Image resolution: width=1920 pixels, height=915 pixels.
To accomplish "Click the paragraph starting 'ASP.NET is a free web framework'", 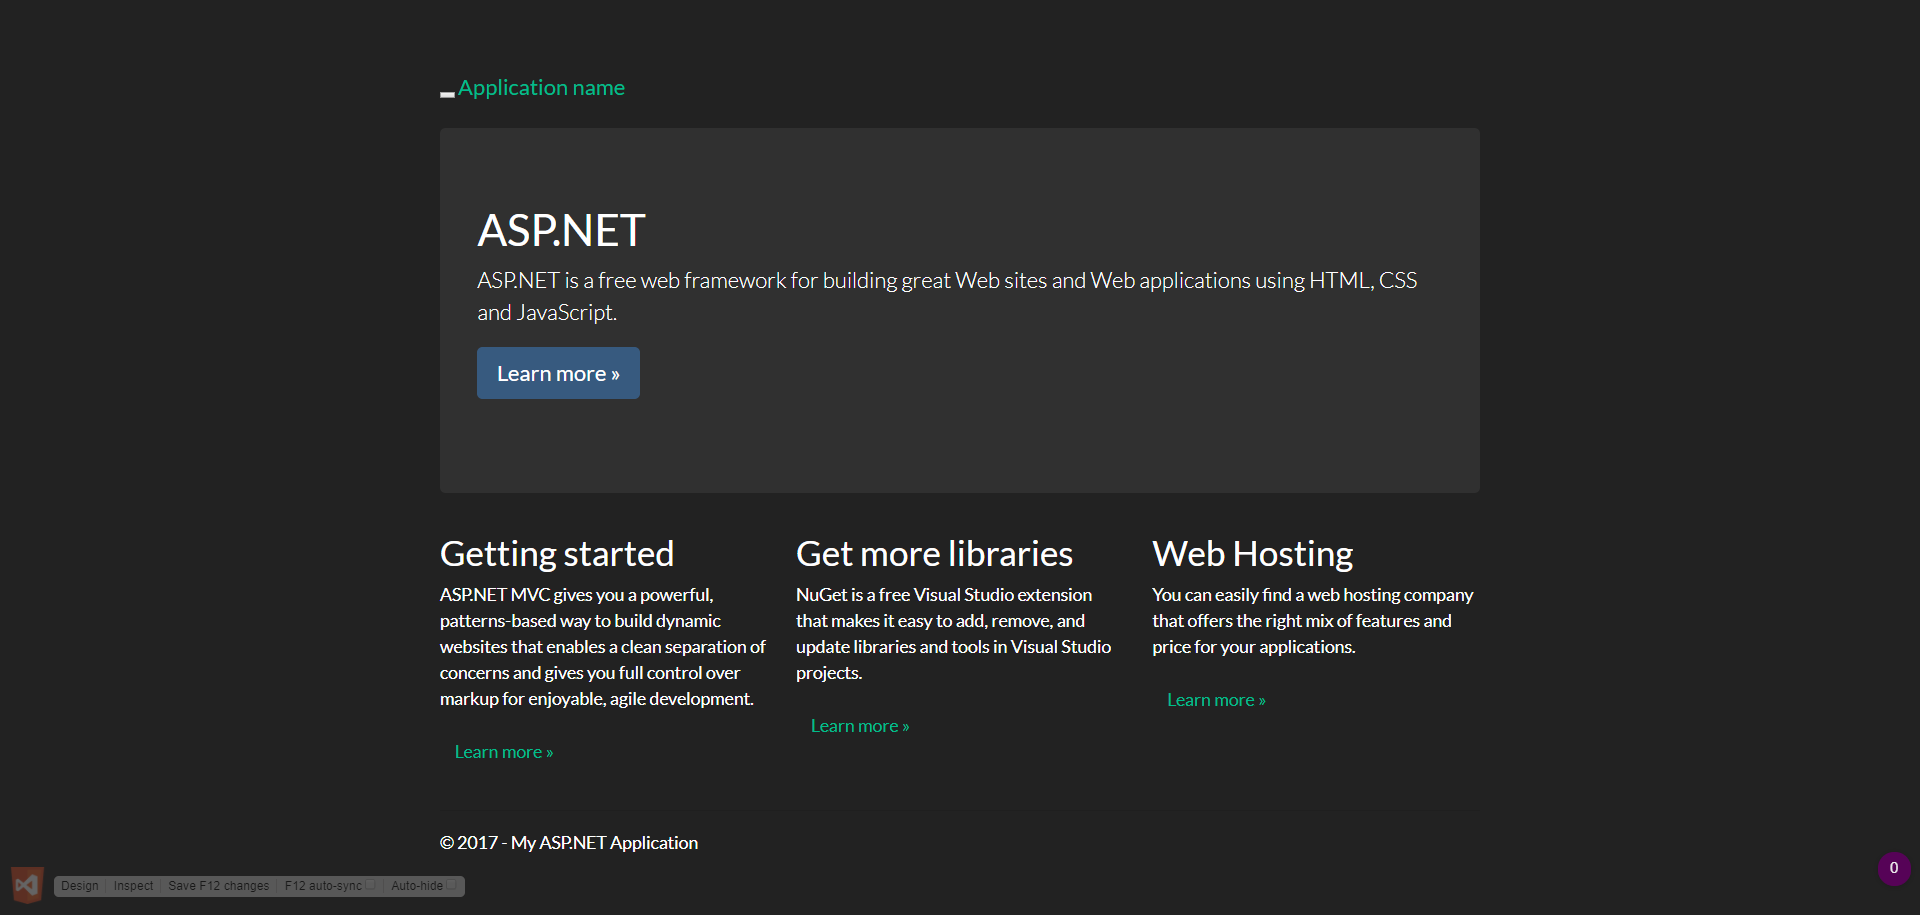I will click(947, 296).
